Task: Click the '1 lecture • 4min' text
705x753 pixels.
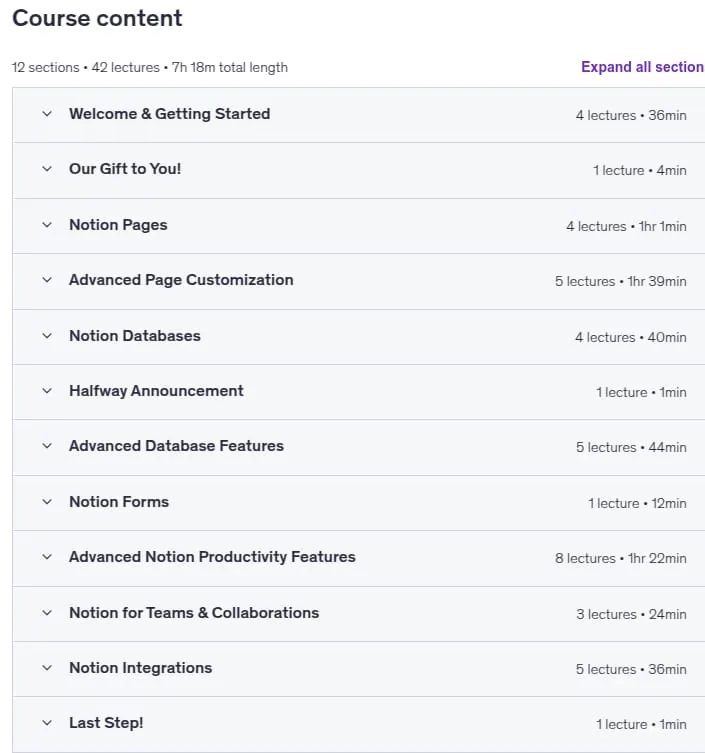Action: [x=640, y=170]
